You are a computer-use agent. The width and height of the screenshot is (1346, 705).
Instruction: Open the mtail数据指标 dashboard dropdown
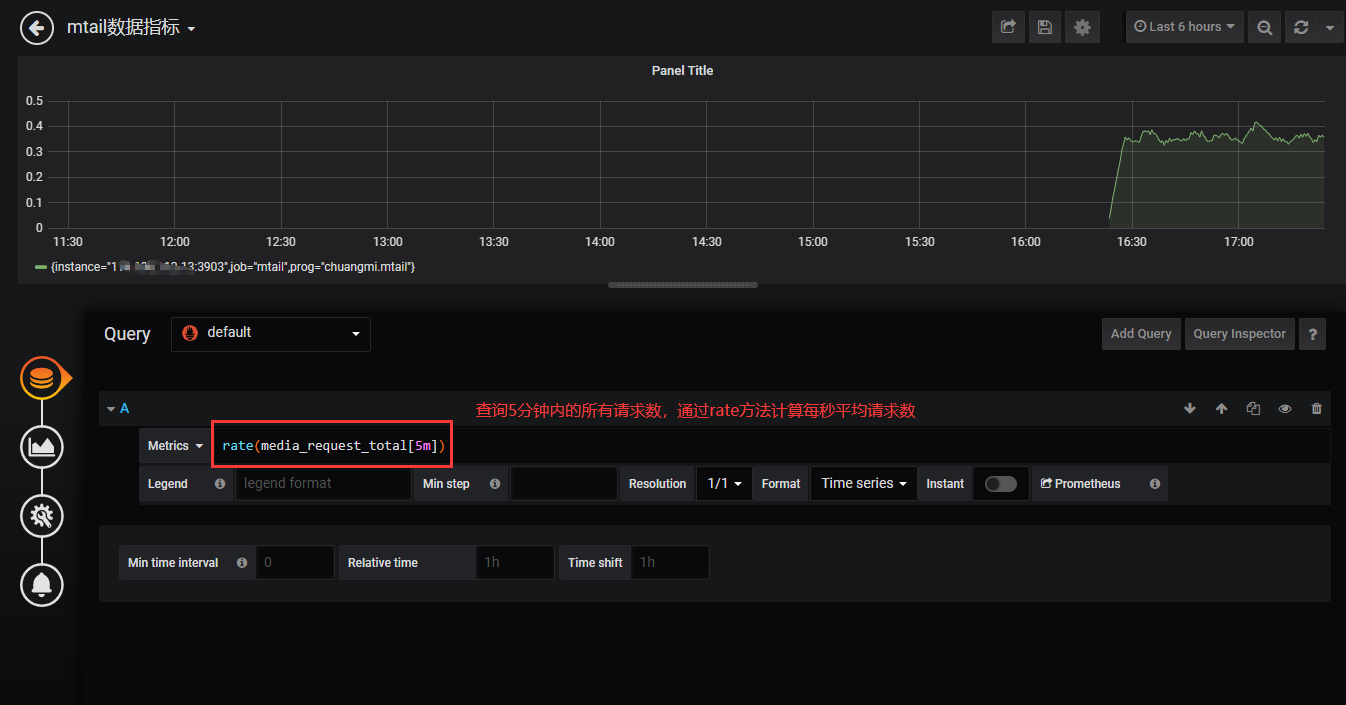click(x=131, y=28)
